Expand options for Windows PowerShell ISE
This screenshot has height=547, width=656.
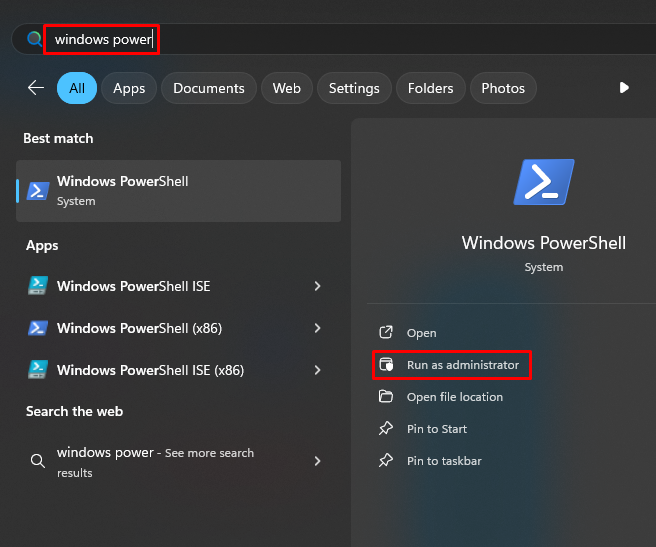coord(318,286)
